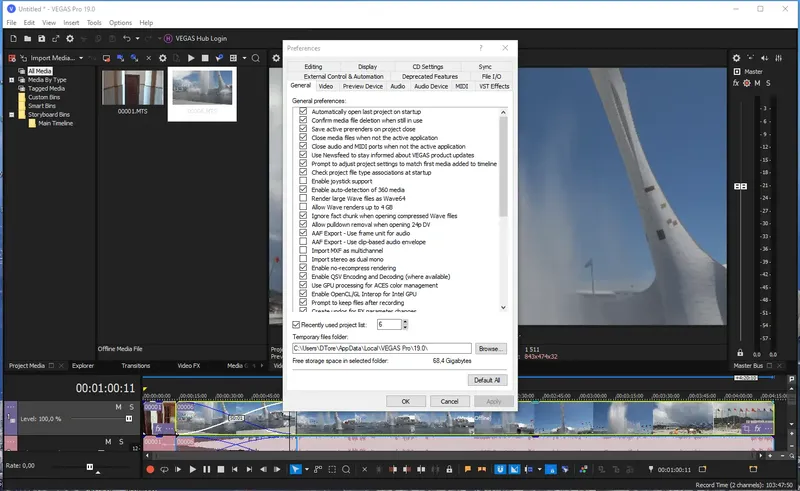Switch to the Video preferences tab
Viewport: 800px width, 491px height.
pos(326,86)
